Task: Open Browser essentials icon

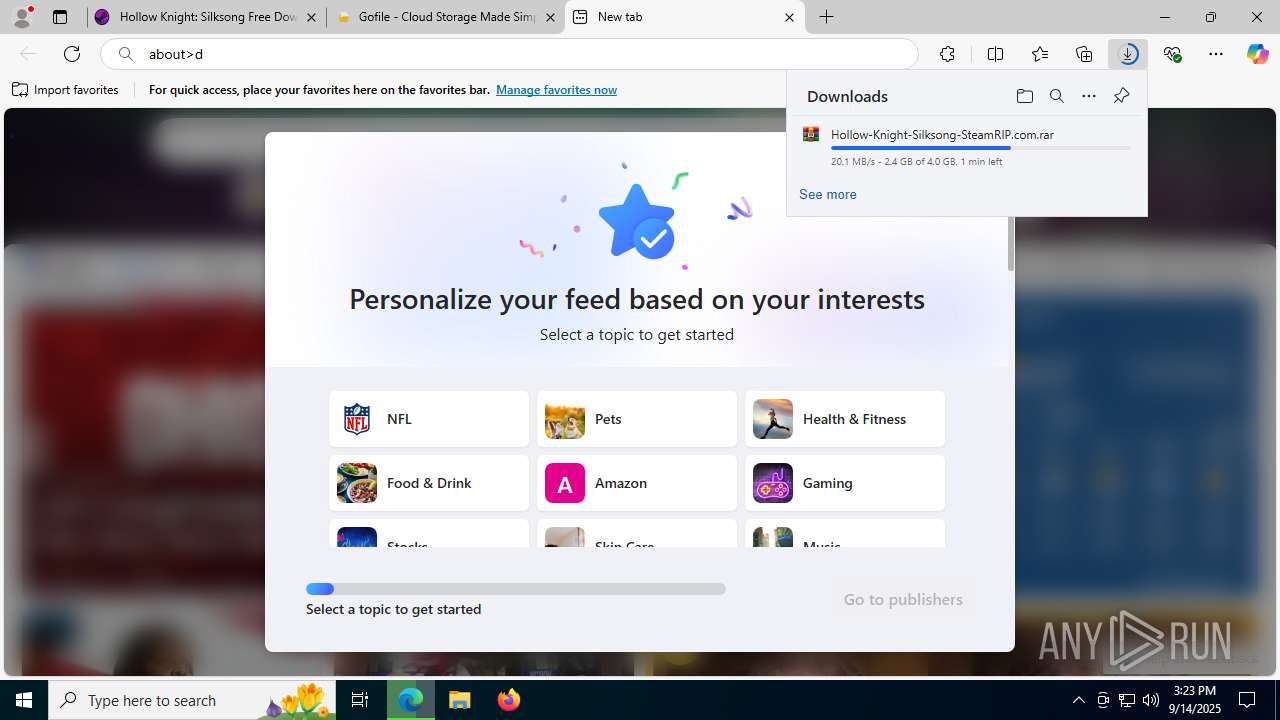Action: [1172, 54]
